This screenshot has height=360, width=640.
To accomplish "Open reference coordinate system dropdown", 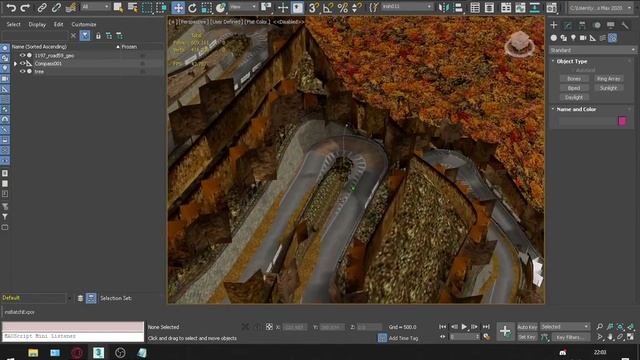I will 243,7.
